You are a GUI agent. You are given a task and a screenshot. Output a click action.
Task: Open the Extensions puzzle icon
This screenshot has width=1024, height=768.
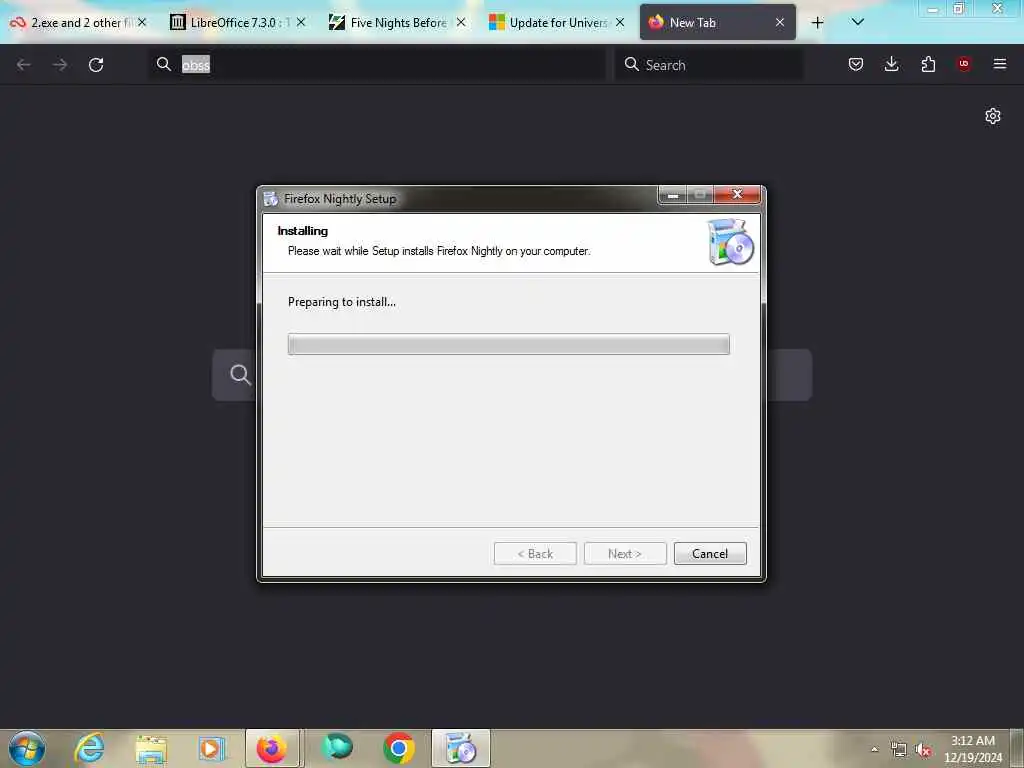928,64
